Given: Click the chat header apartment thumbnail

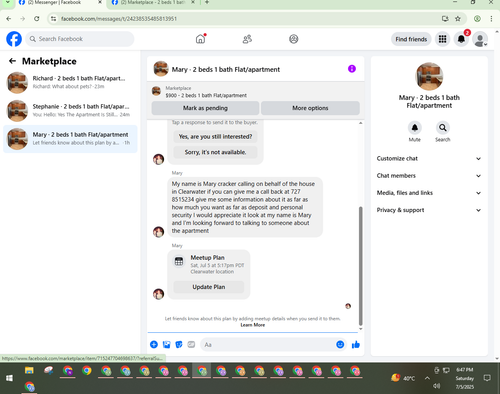Looking at the screenshot, I should coord(161,69).
